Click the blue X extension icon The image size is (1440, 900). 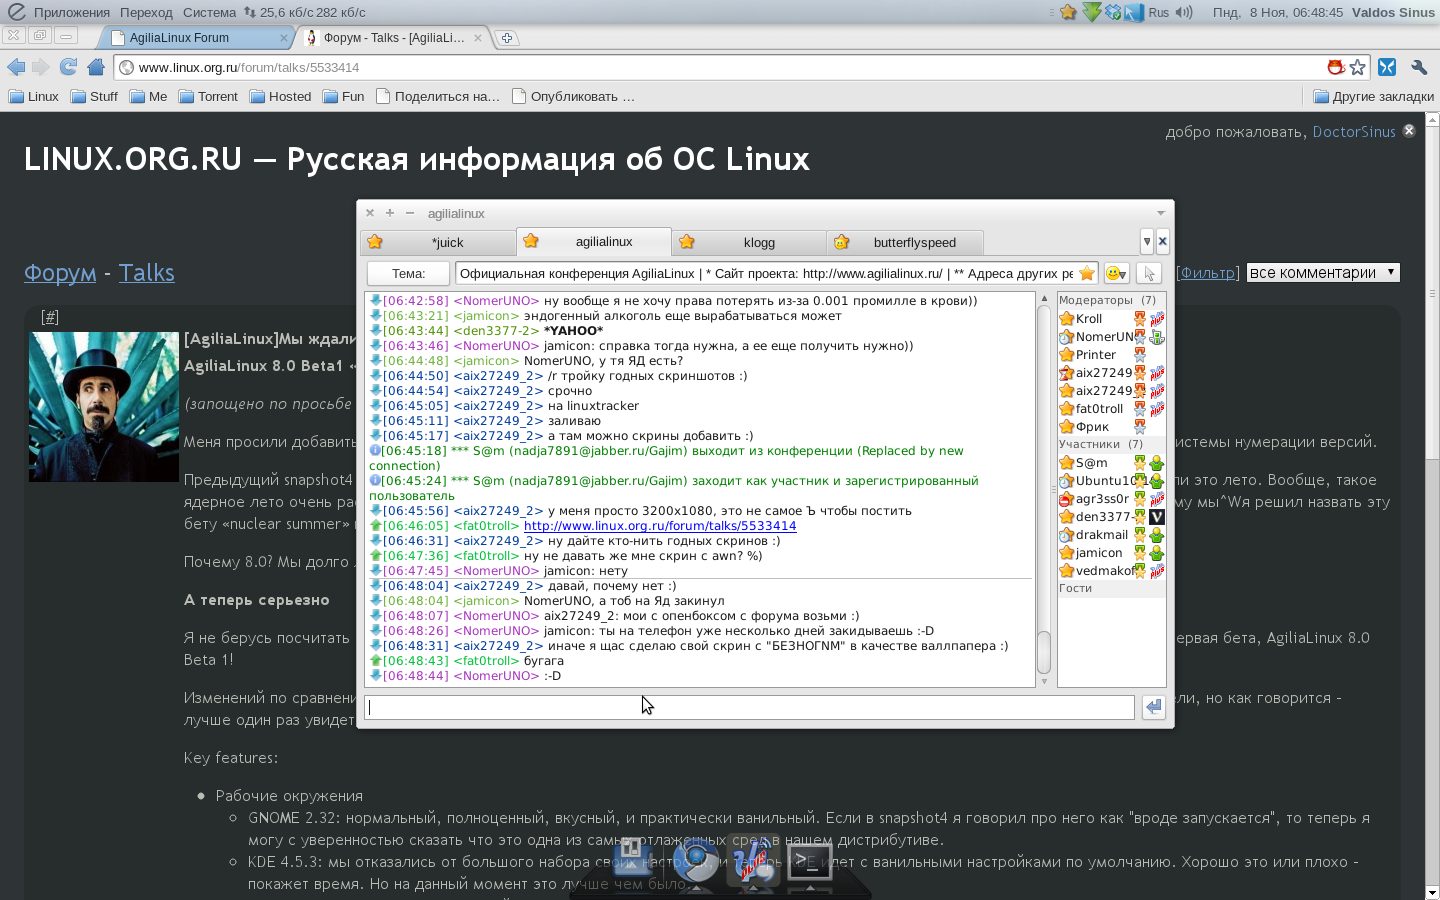pyautogui.click(x=1387, y=67)
